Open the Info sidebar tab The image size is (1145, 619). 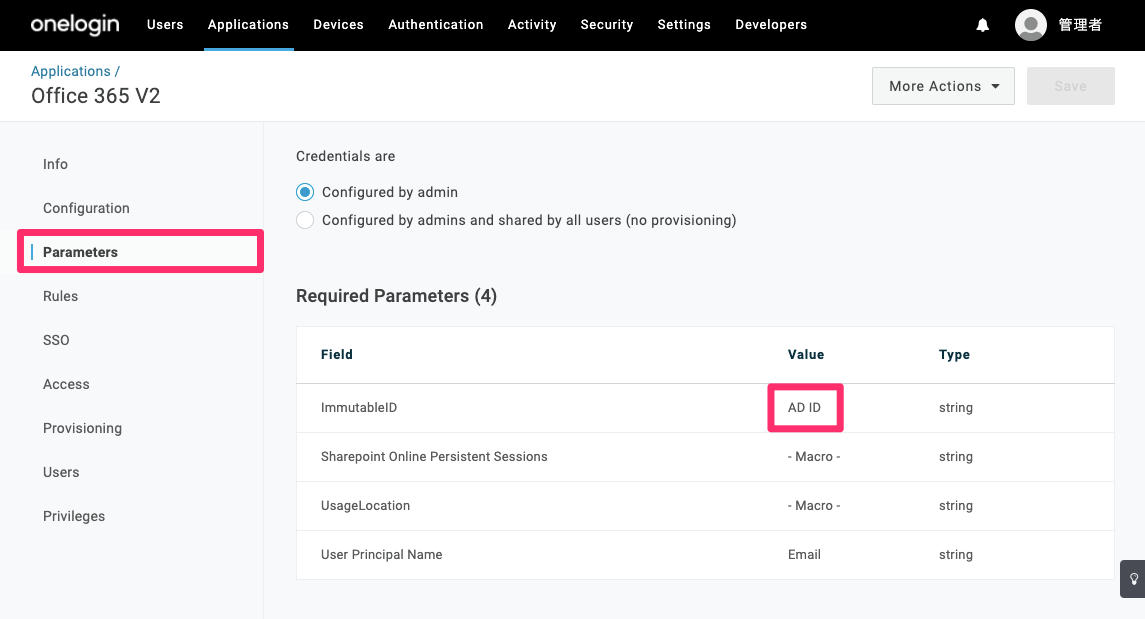pyautogui.click(x=55, y=164)
